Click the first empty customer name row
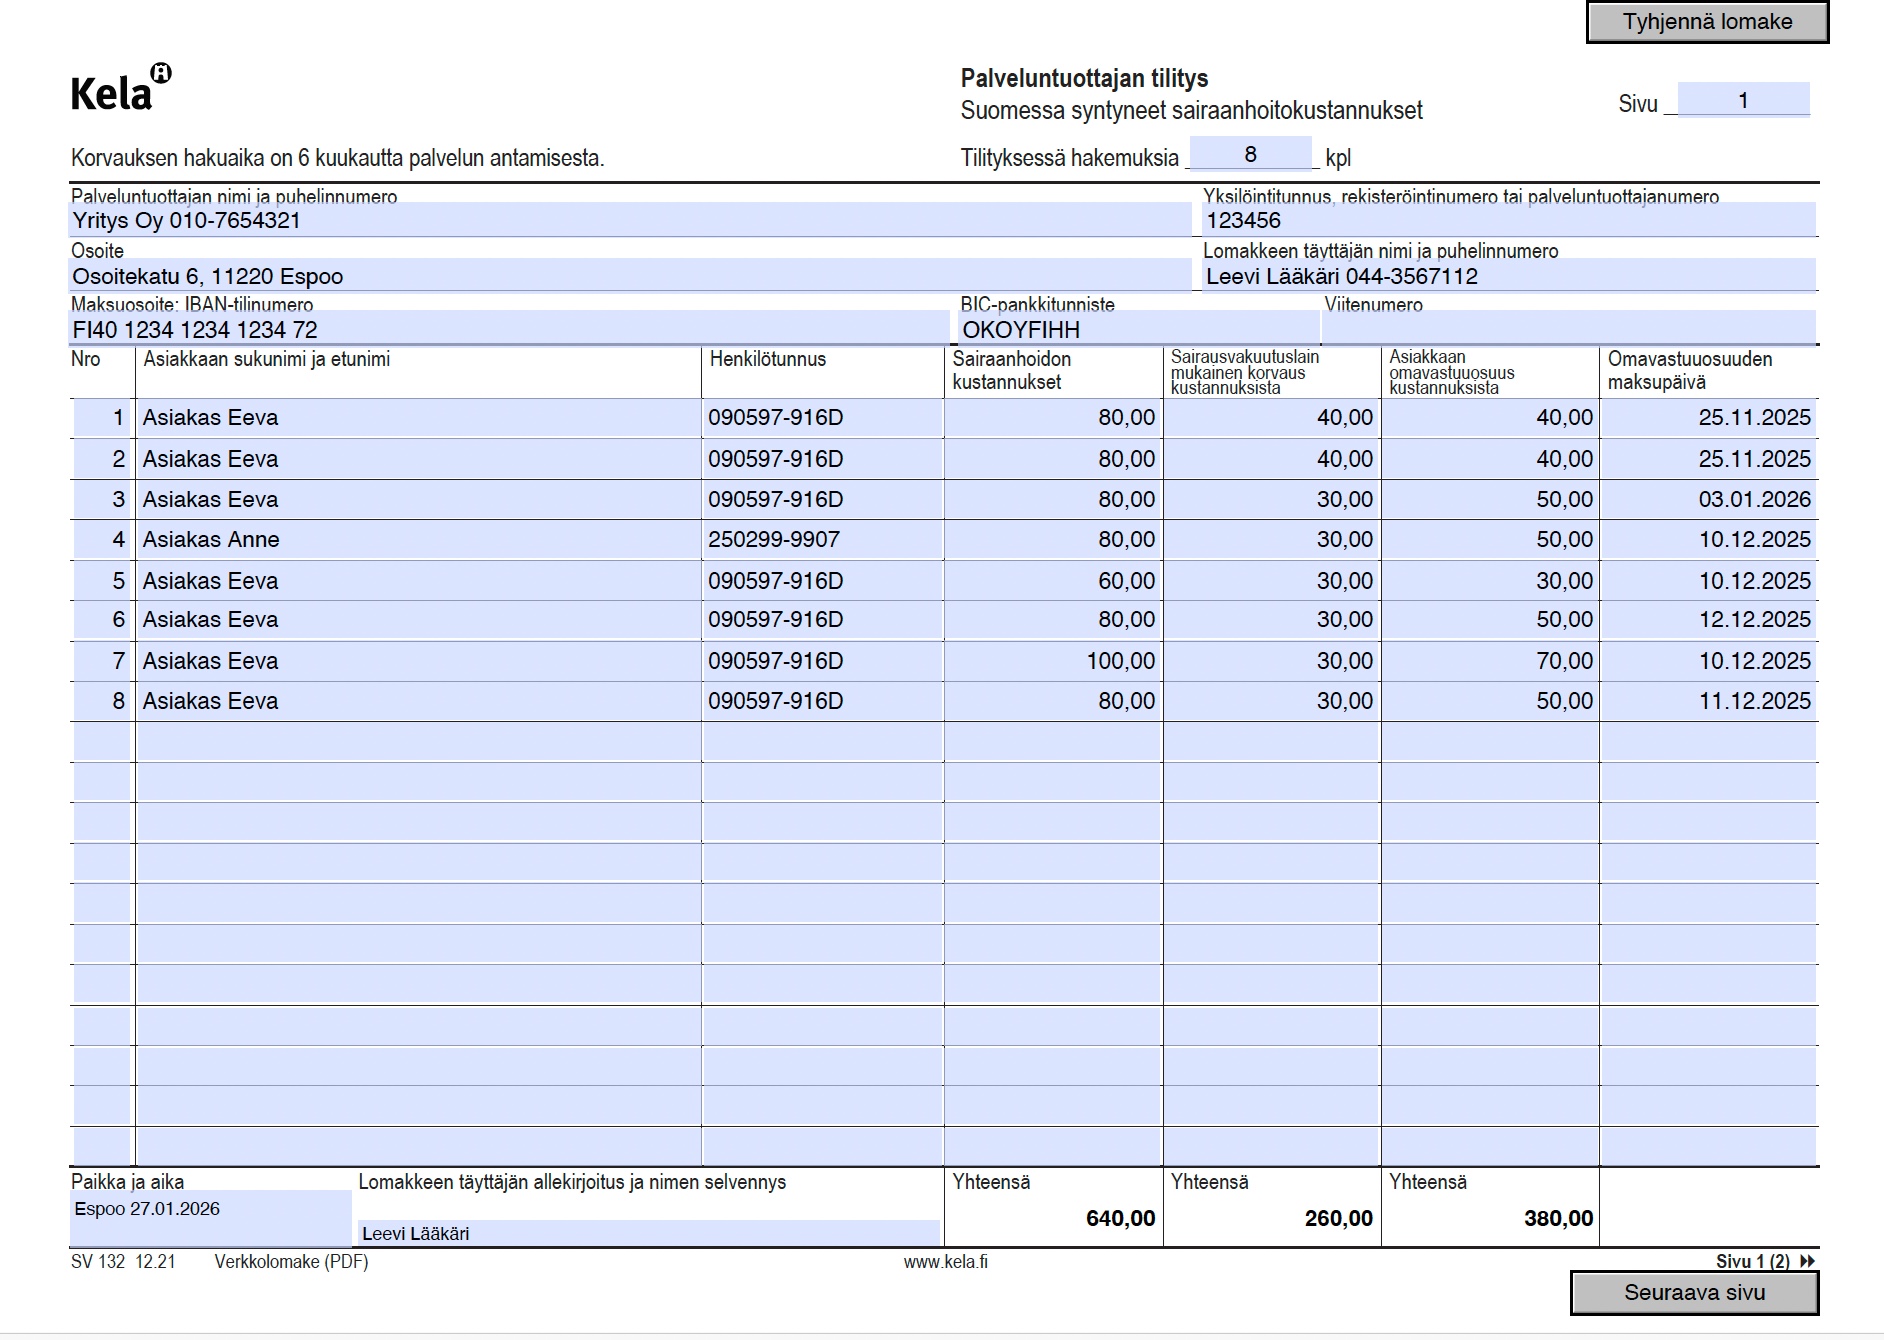 pyautogui.click(x=418, y=742)
